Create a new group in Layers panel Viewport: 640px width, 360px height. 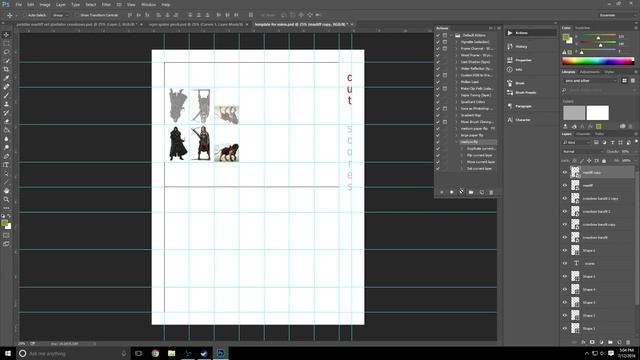[610, 342]
